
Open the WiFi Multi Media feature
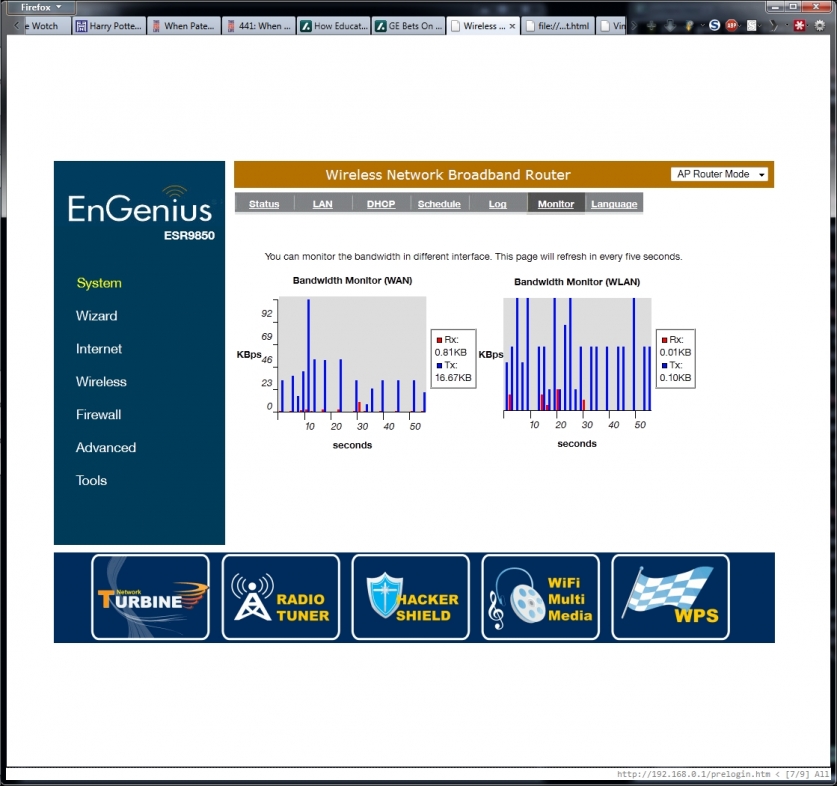[540, 597]
